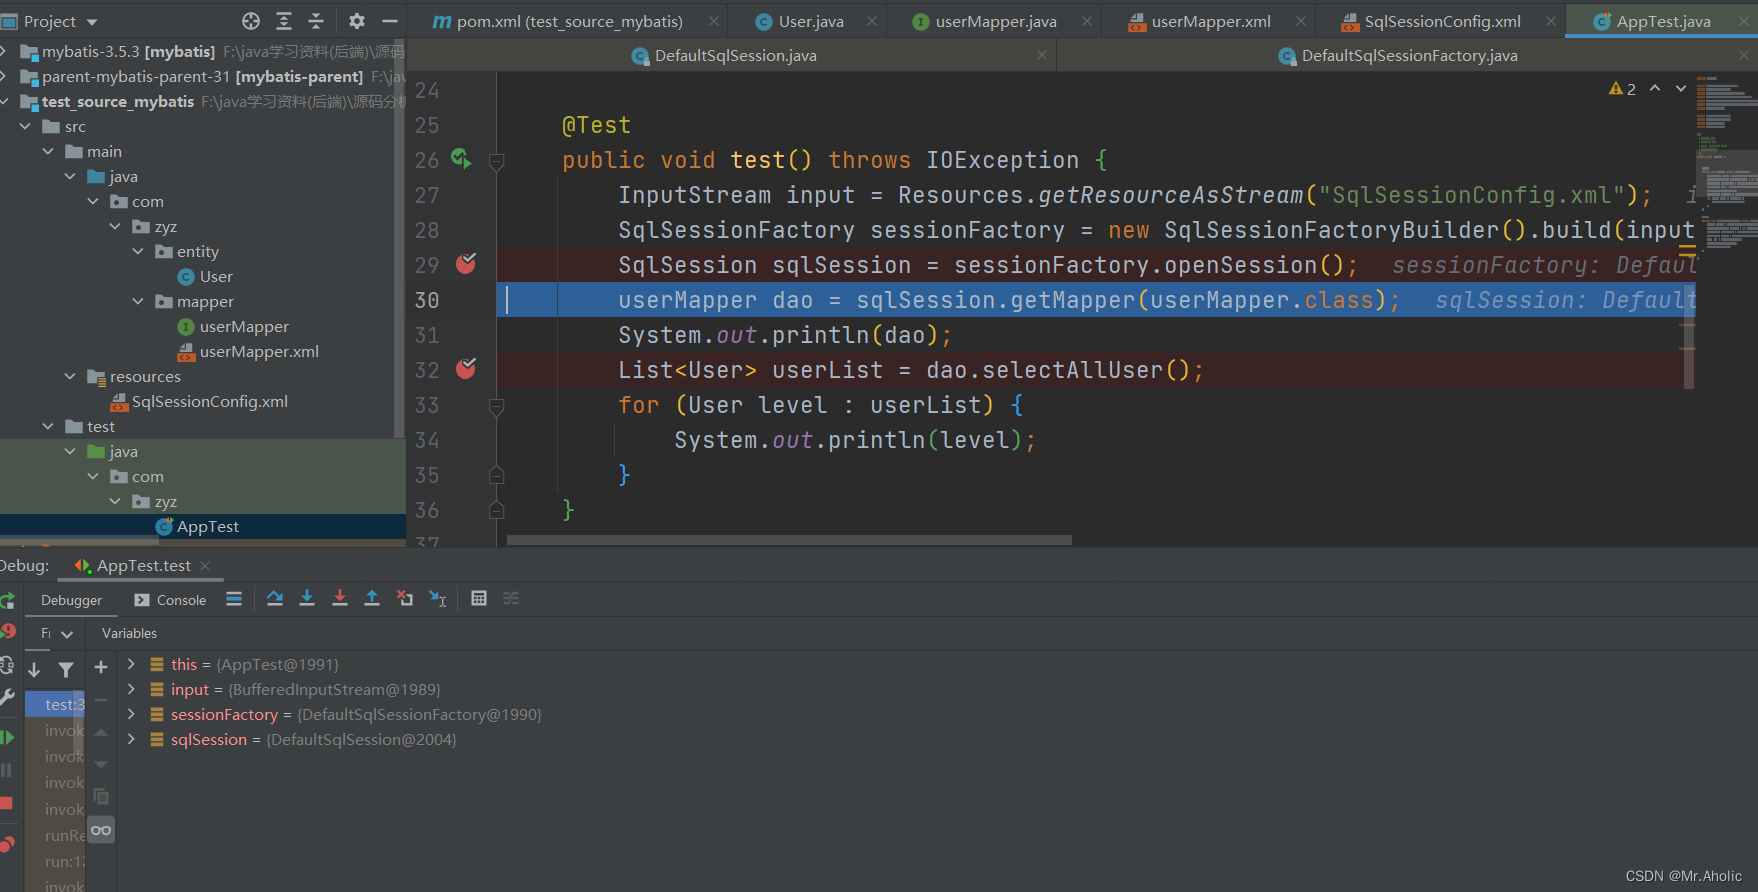Viewport: 1758px width, 892px height.
Task: Toggle the glasses Show Watches button
Action: pyautogui.click(x=101, y=830)
